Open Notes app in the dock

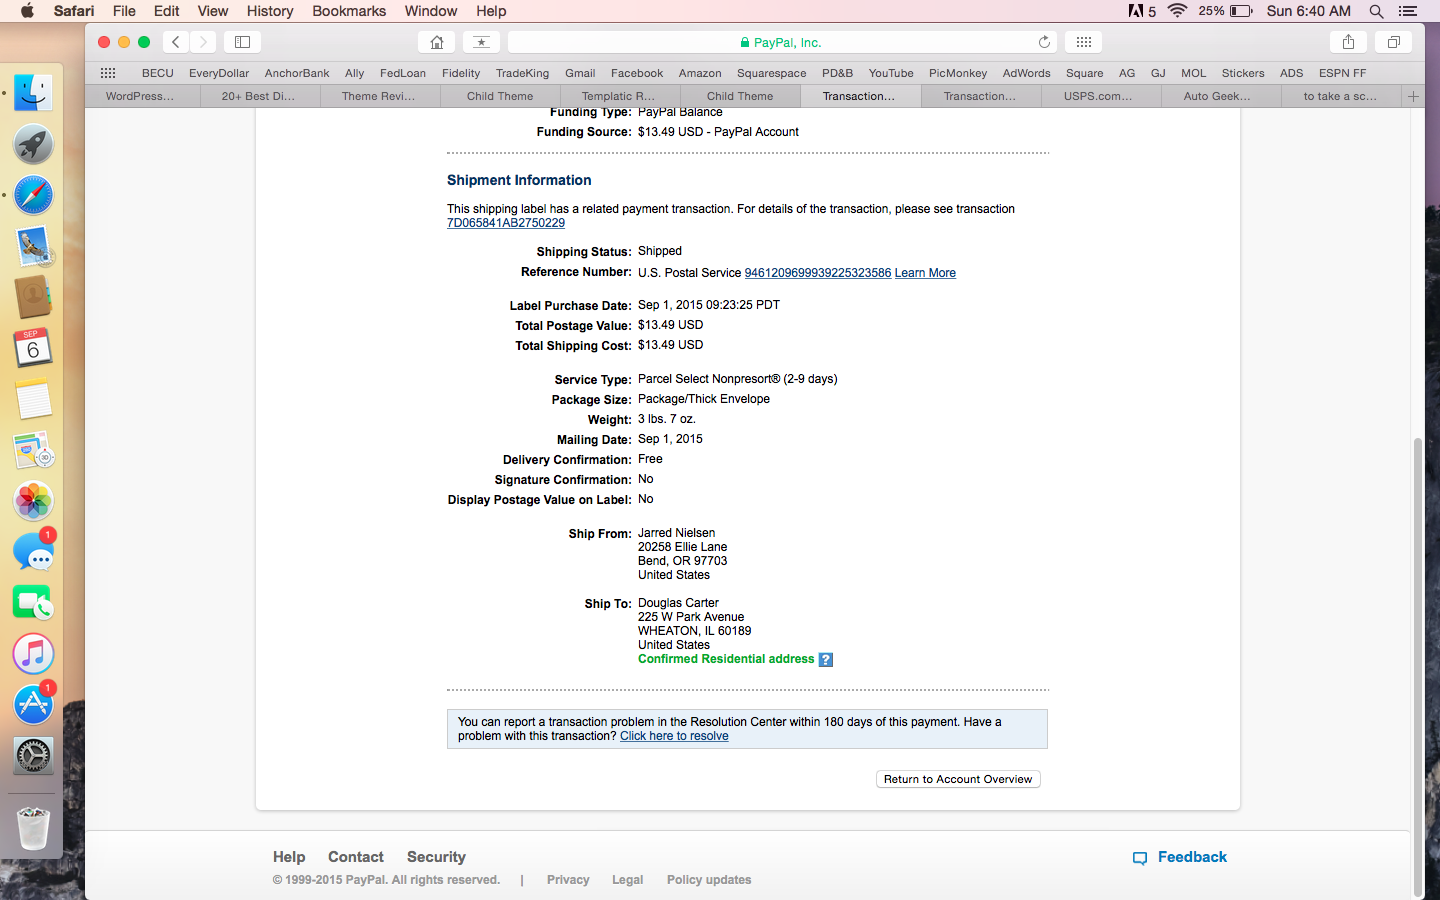click(33, 399)
